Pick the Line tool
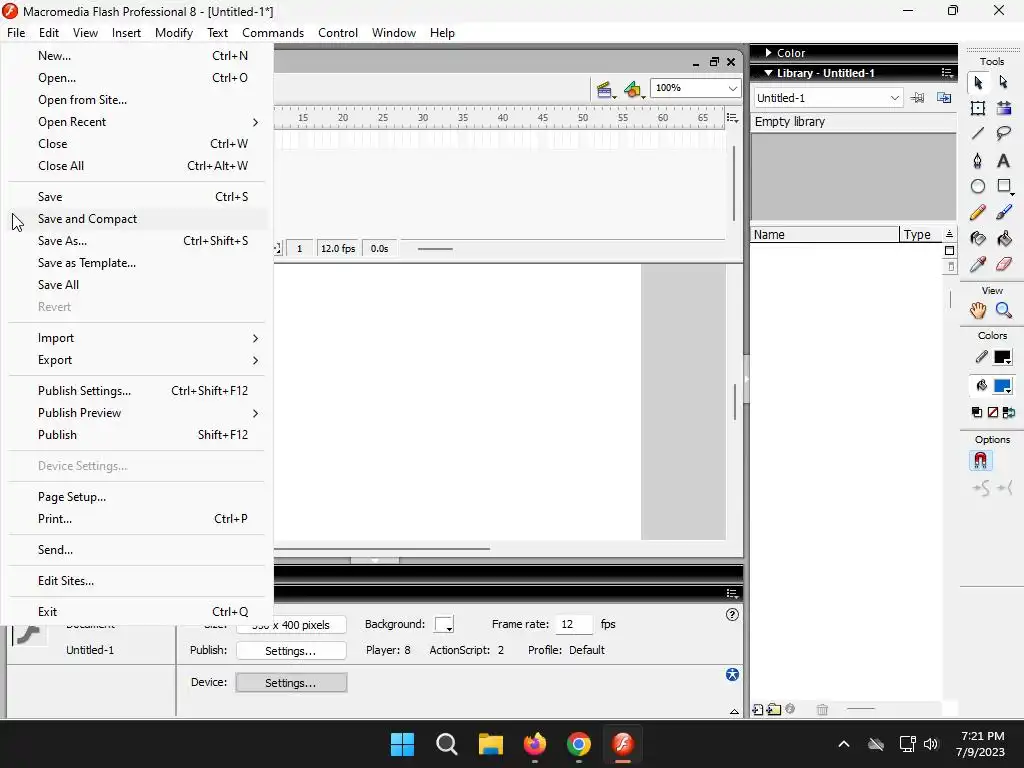The width and height of the screenshot is (1024, 768). tap(978, 134)
